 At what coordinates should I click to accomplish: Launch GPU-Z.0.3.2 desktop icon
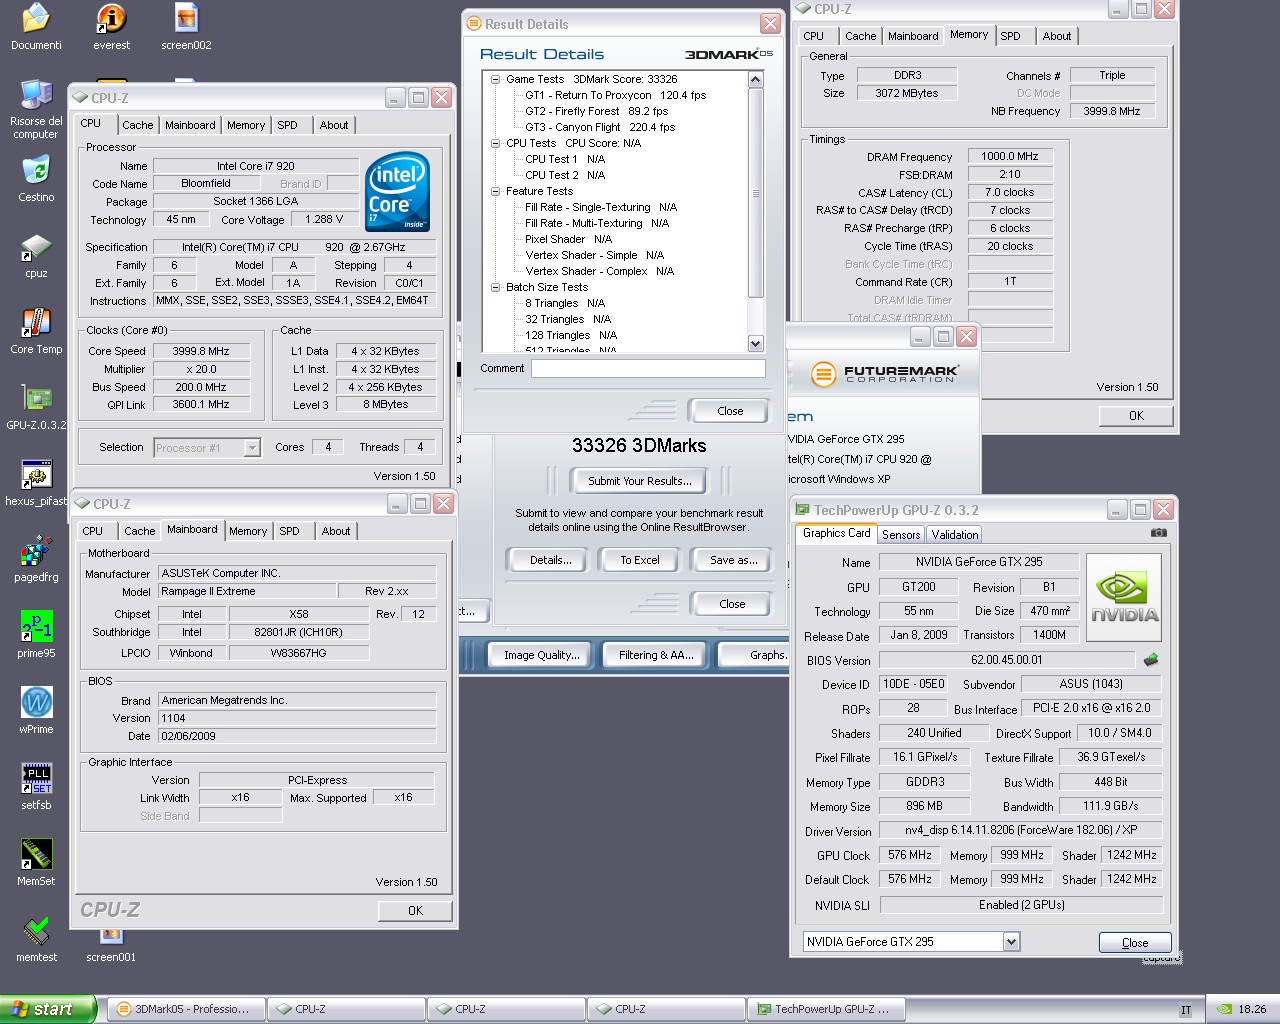[36, 407]
